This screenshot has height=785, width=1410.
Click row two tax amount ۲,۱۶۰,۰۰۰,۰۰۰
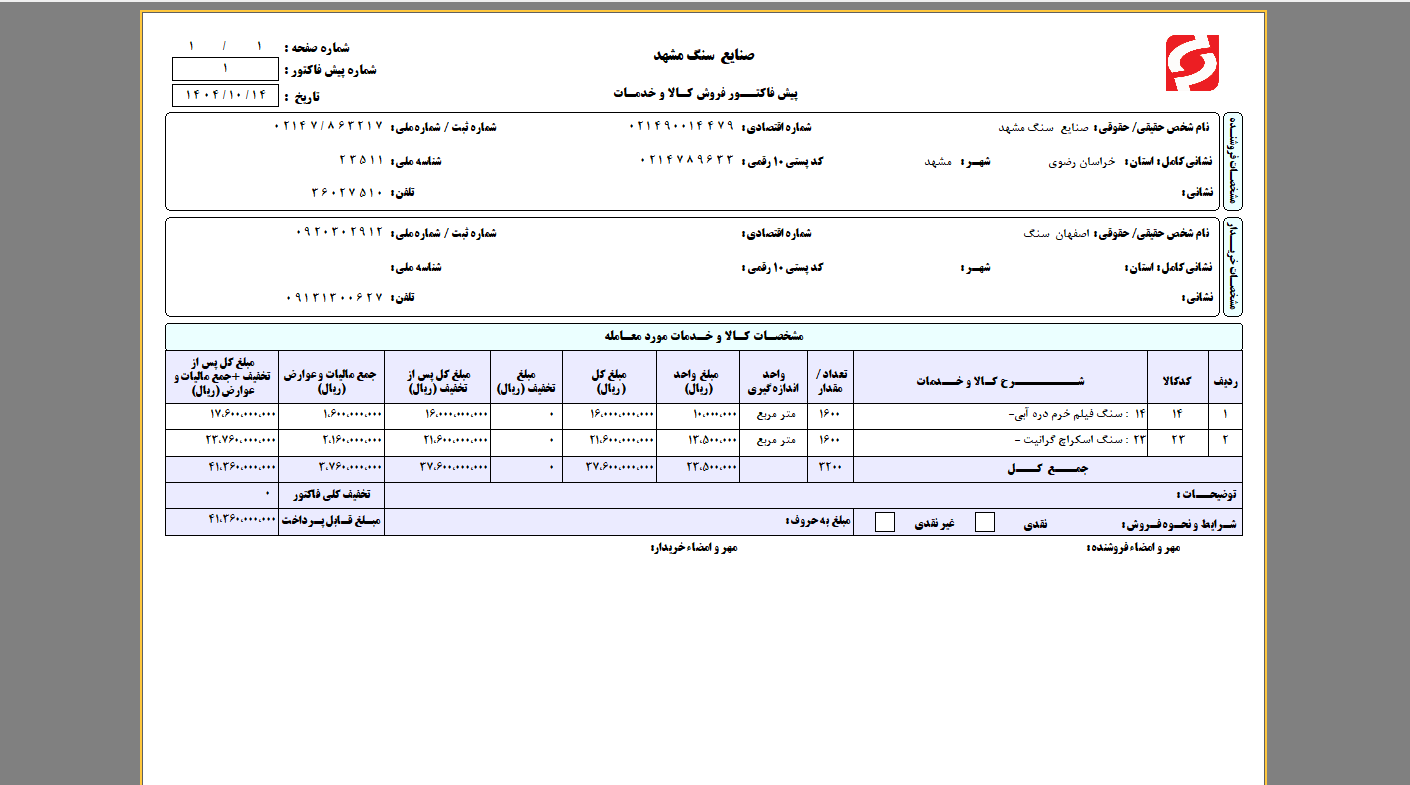click(x=353, y=440)
